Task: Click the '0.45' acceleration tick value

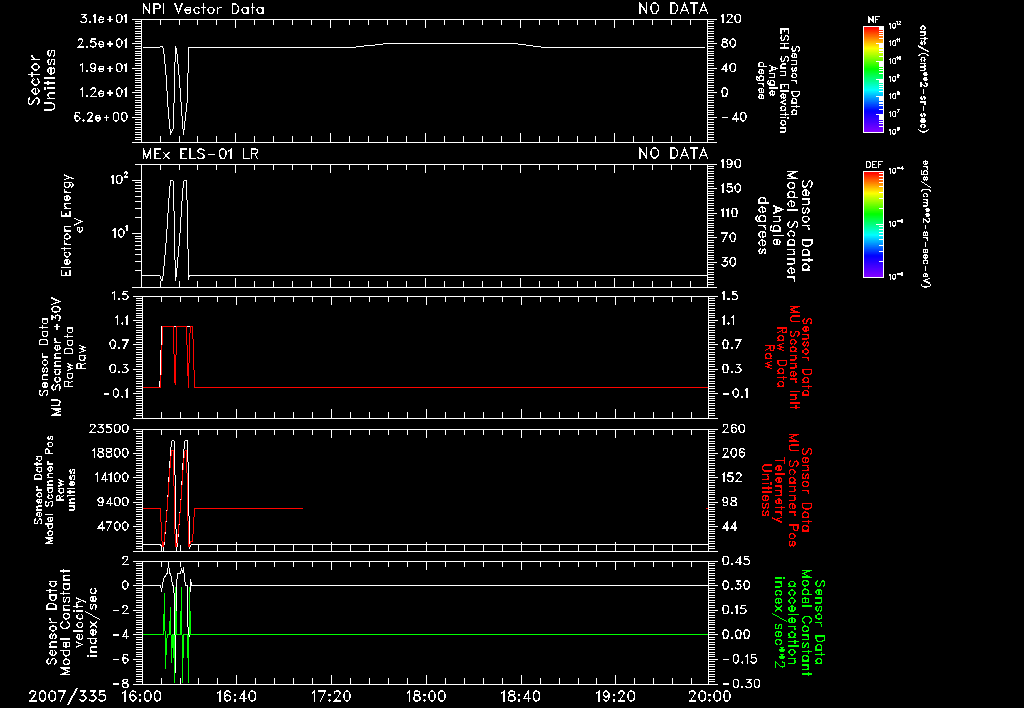Action: 735,561
